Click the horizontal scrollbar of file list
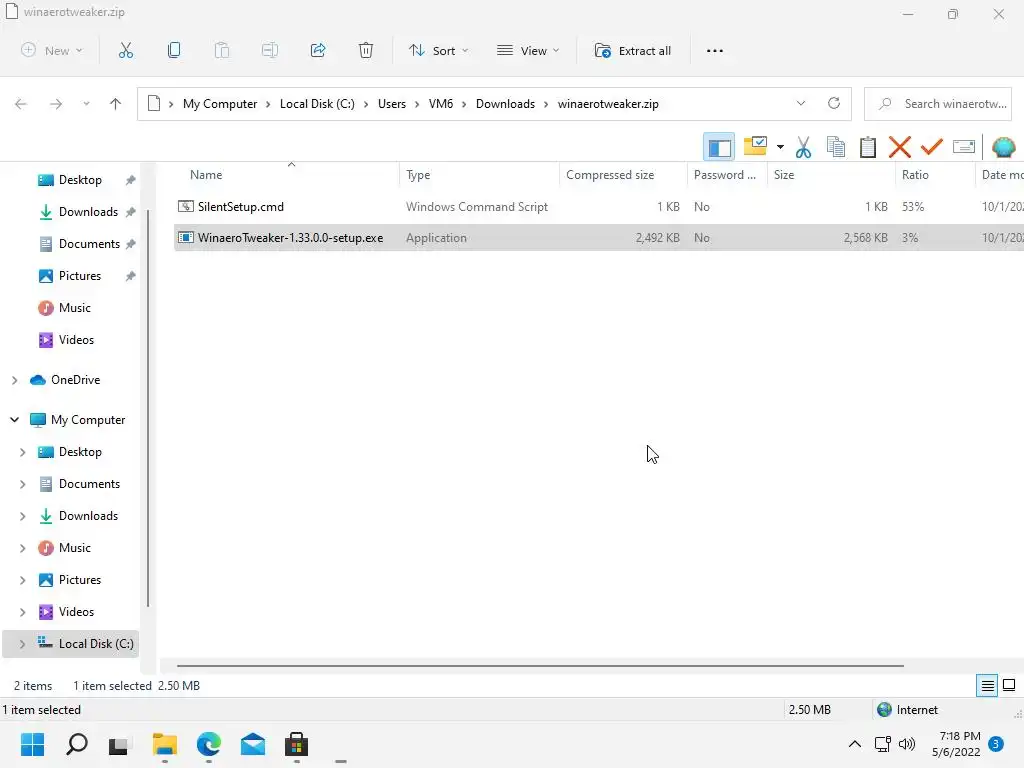The width and height of the screenshot is (1024, 768). coord(540,665)
